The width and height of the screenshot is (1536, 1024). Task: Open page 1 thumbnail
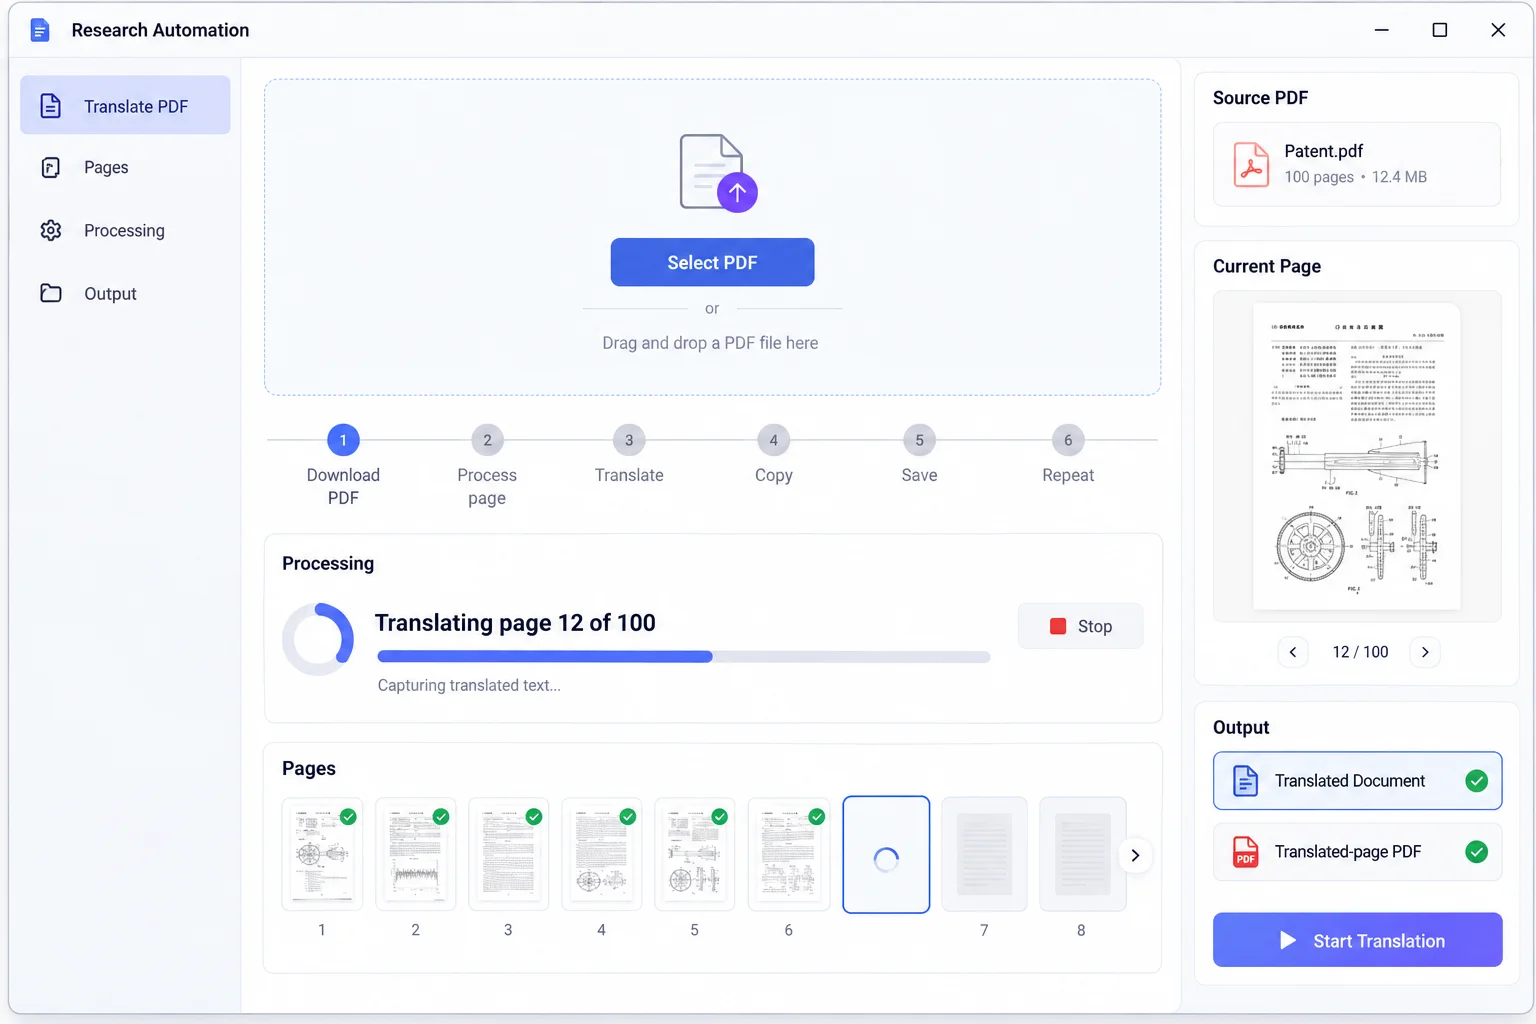(x=322, y=854)
